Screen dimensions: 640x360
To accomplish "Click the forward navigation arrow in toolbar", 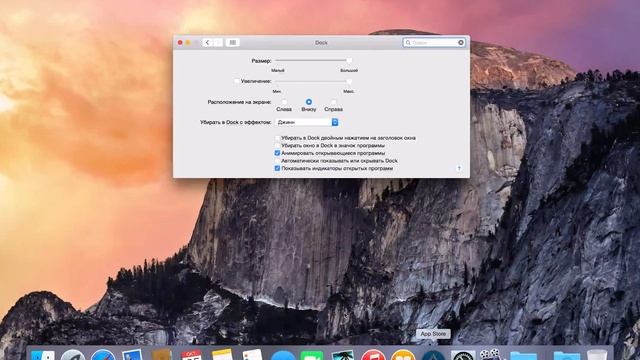I will tap(218, 42).
